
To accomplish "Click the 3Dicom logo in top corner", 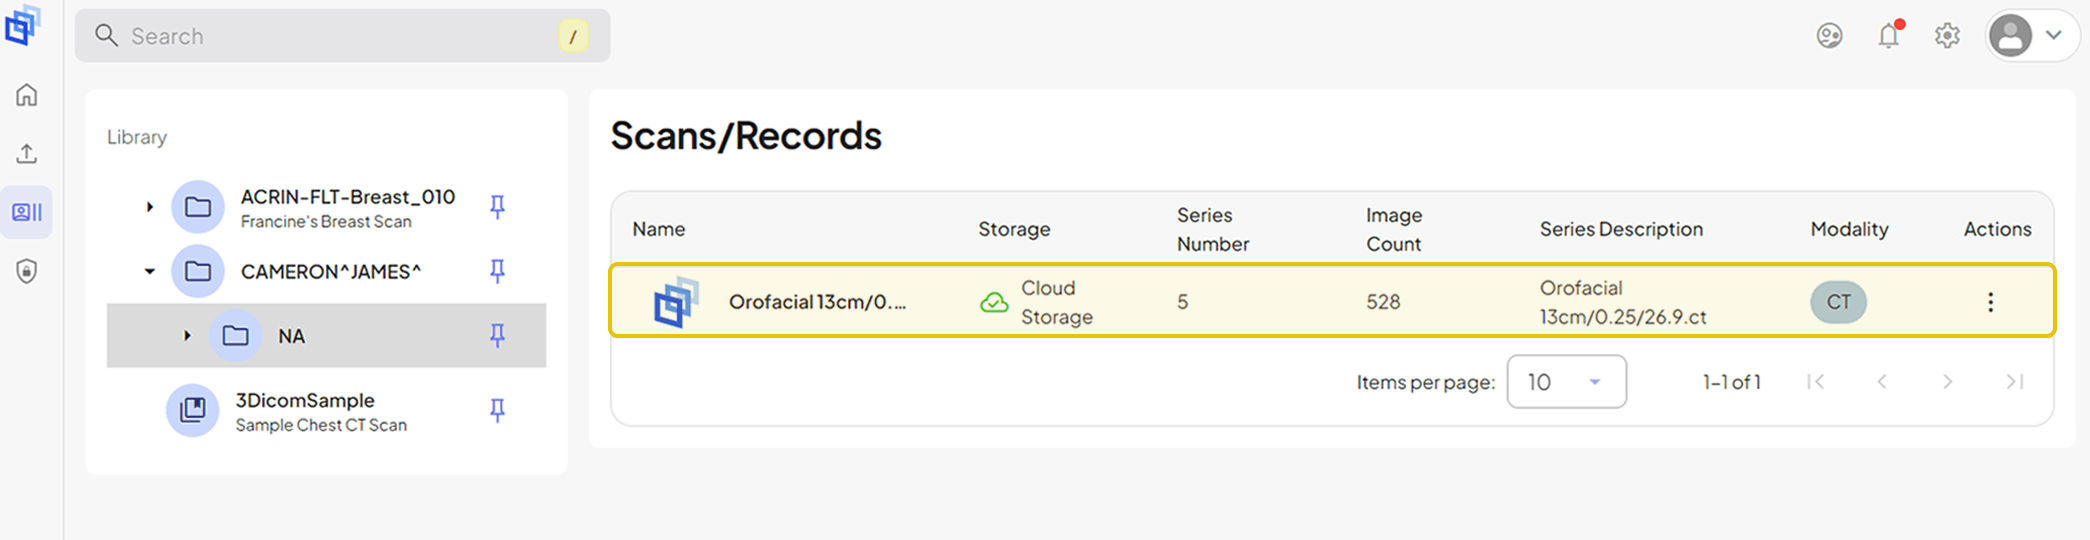I will pyautogui.click(x=23, y=25).
